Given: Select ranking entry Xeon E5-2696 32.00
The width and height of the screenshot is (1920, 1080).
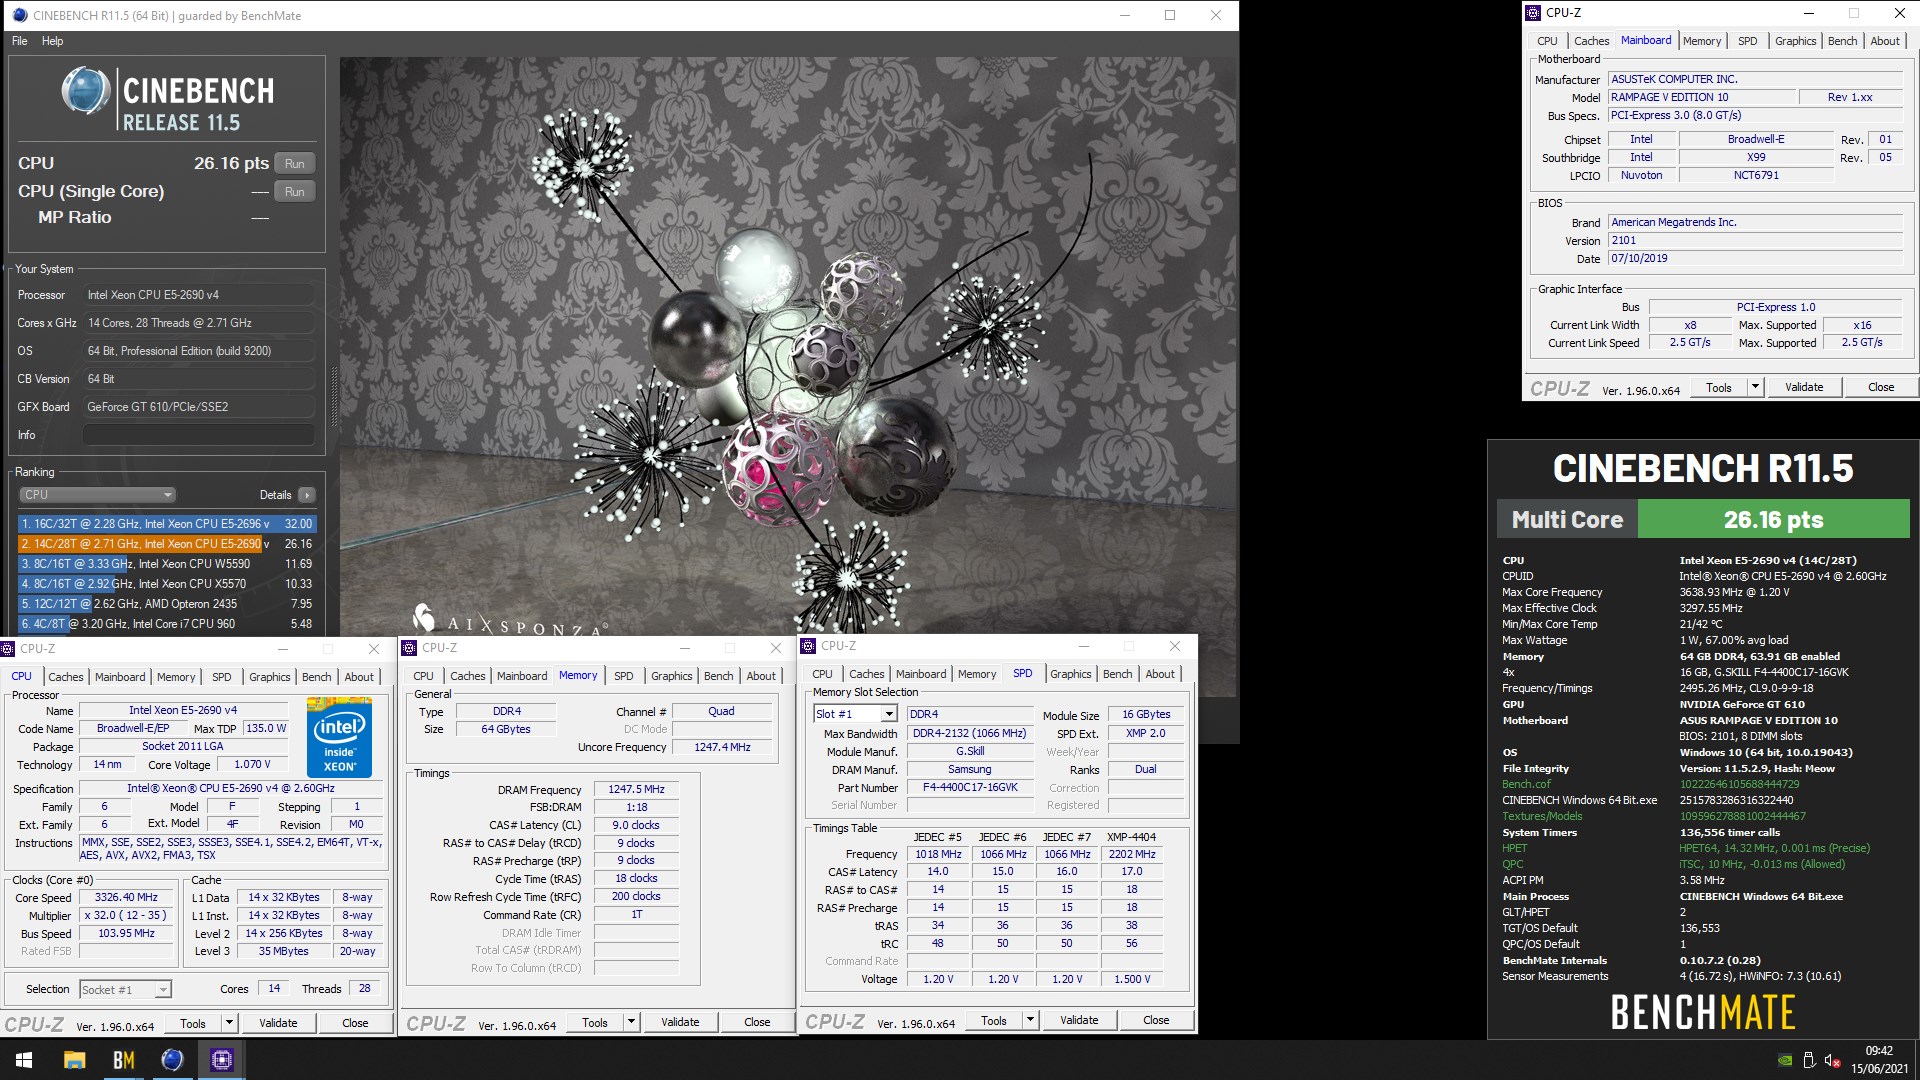Looking at the screenshot, I should click(x=167, y=524).
